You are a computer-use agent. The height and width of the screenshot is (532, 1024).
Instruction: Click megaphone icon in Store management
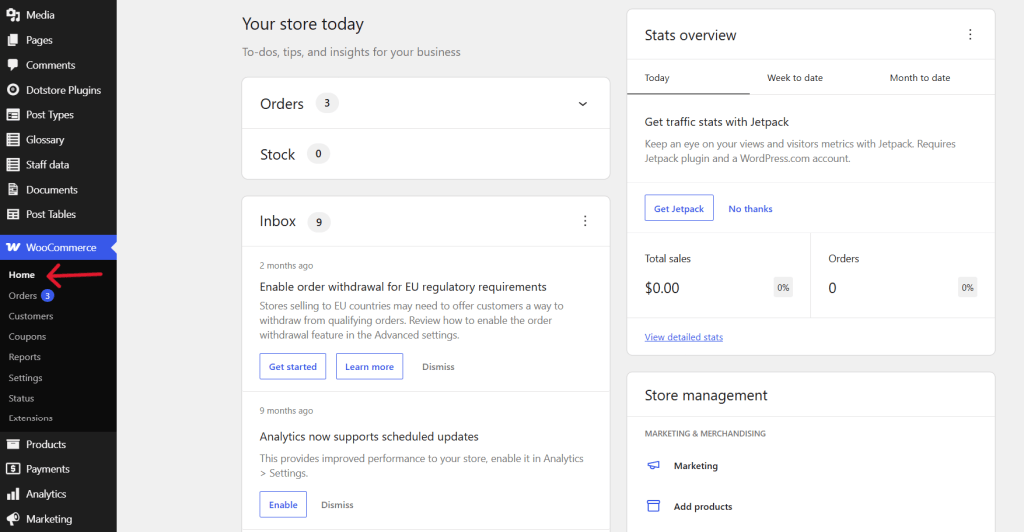(653, 465)
